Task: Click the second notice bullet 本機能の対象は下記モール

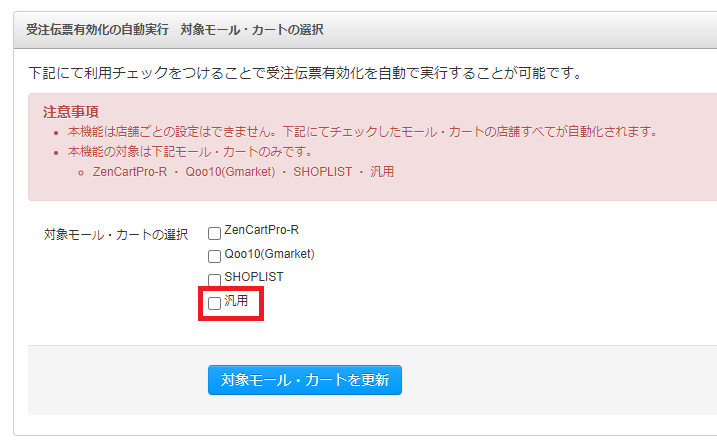Action: point(190,152)
